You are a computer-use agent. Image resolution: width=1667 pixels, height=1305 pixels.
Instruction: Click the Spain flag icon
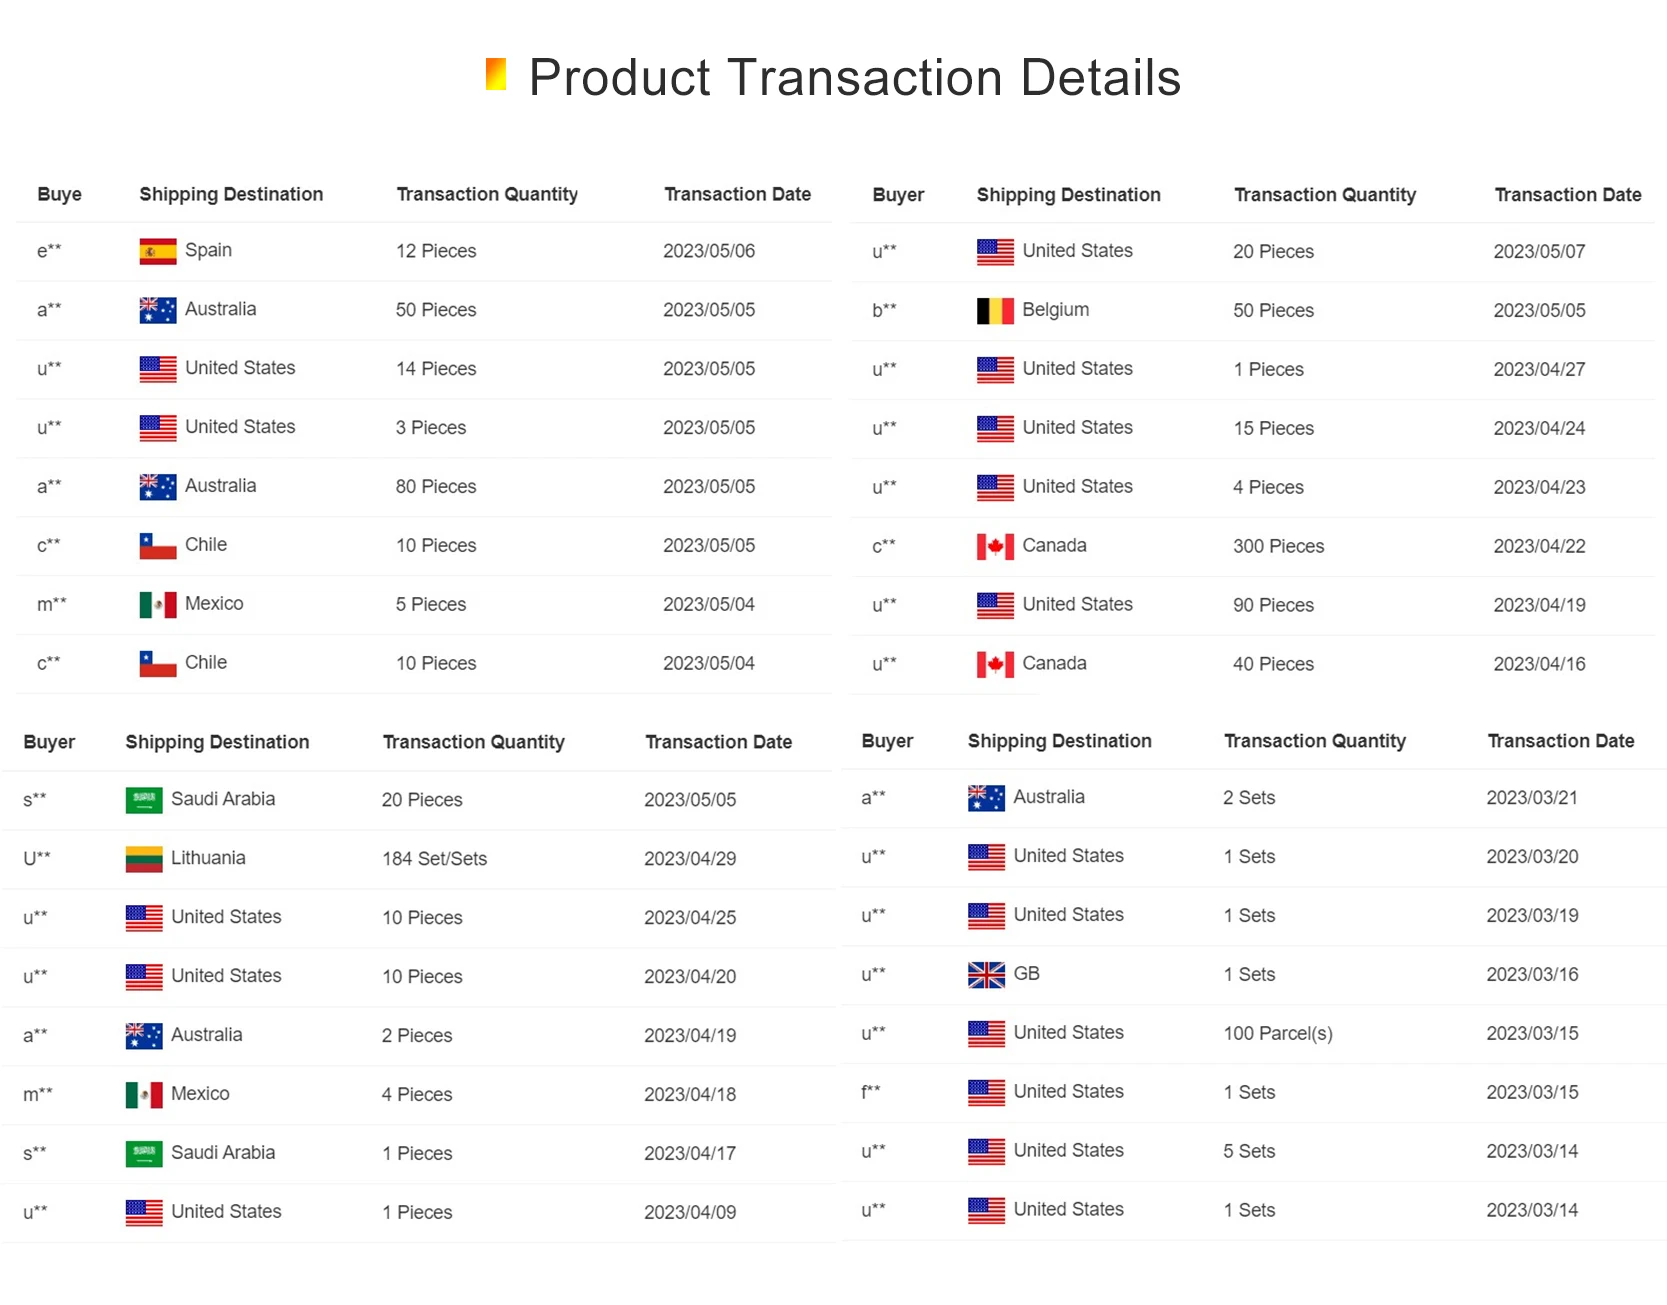158,251
